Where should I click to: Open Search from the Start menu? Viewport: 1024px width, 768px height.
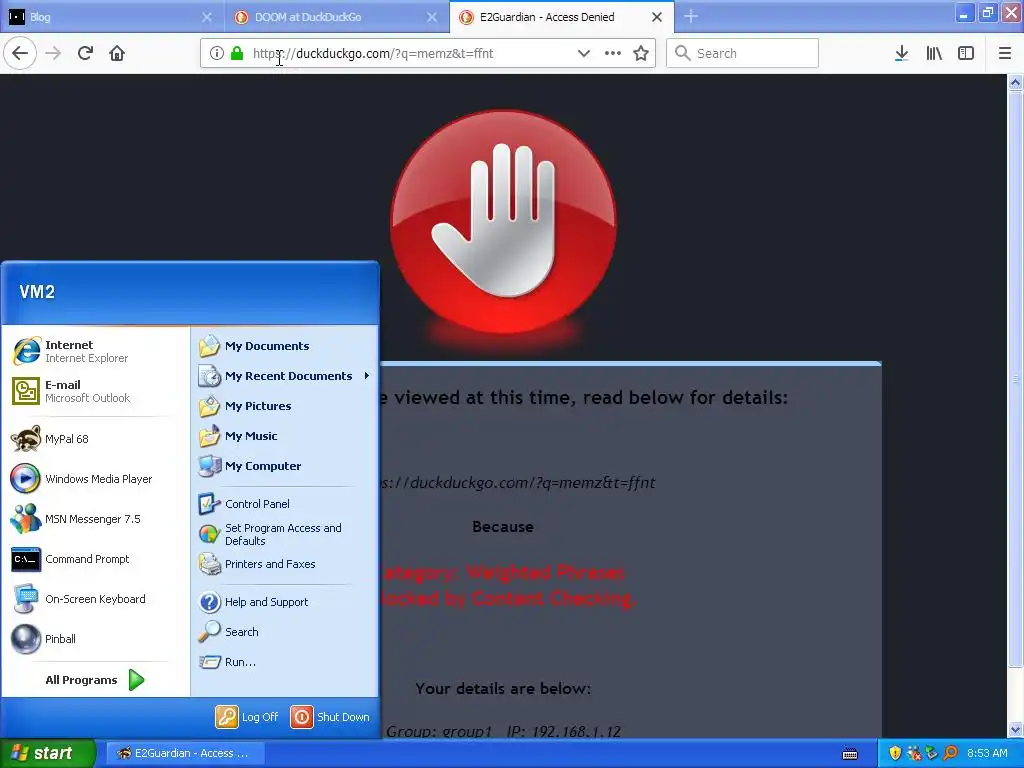click(284, 632)
